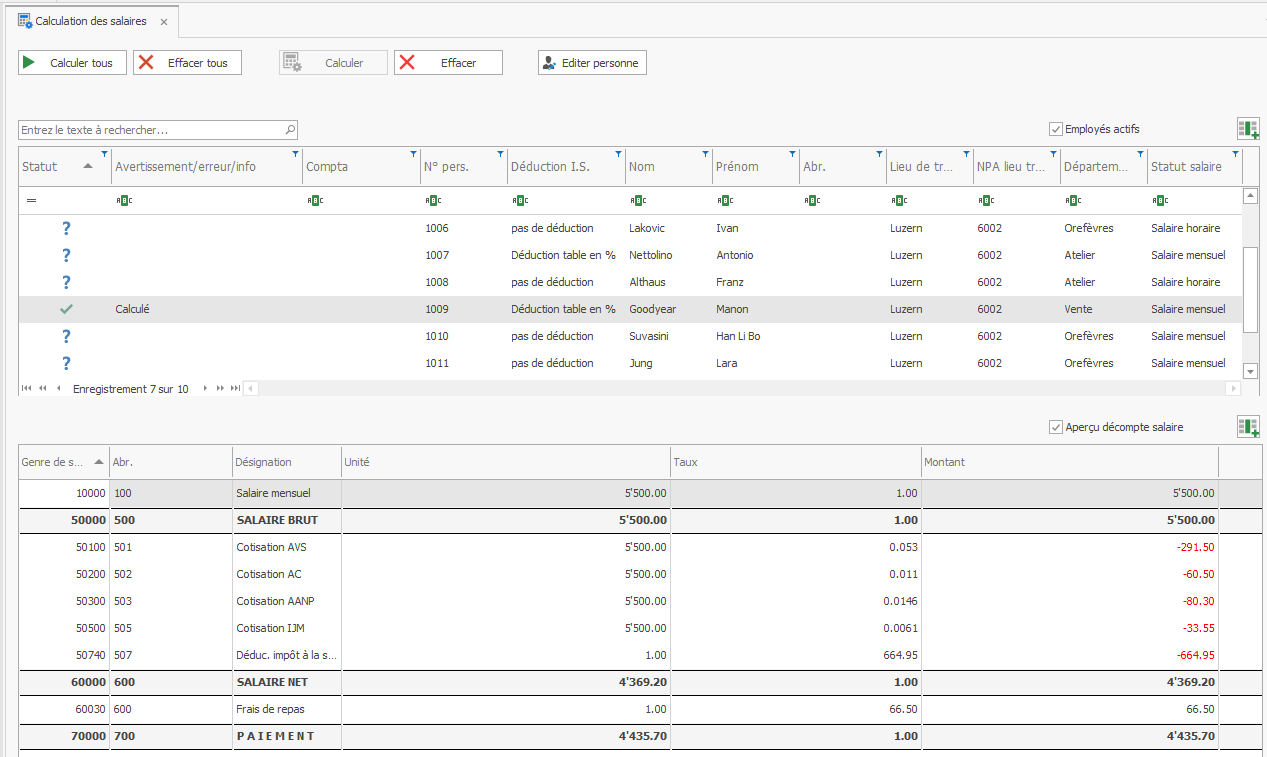Click the Editer personne button
Screen dimensions: 1267x757
592,63
